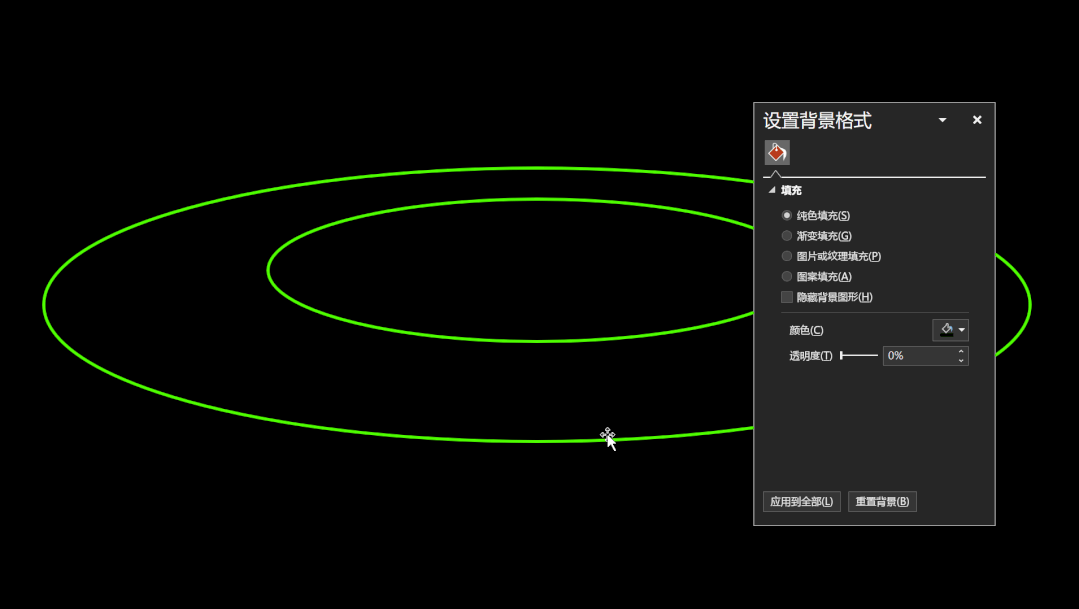The height and width of the screenshot is (609, 1079).
Task: Enable the 隐藏背景图形 checkbox
Action: (787, 297)
